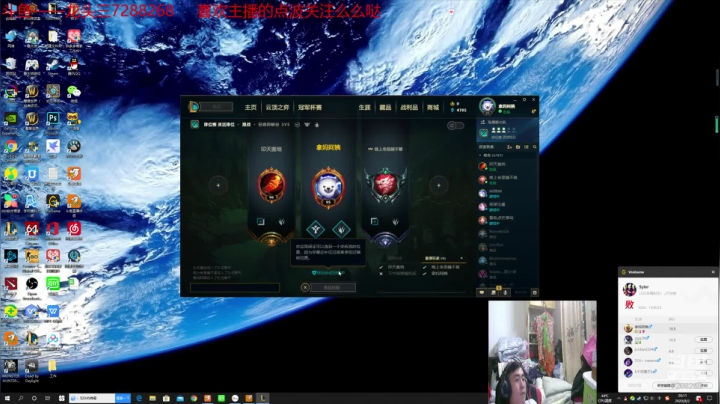Switch to League client taskbar icon
Viewport: 720px width, 404px height.
click(x=263, y=398)
